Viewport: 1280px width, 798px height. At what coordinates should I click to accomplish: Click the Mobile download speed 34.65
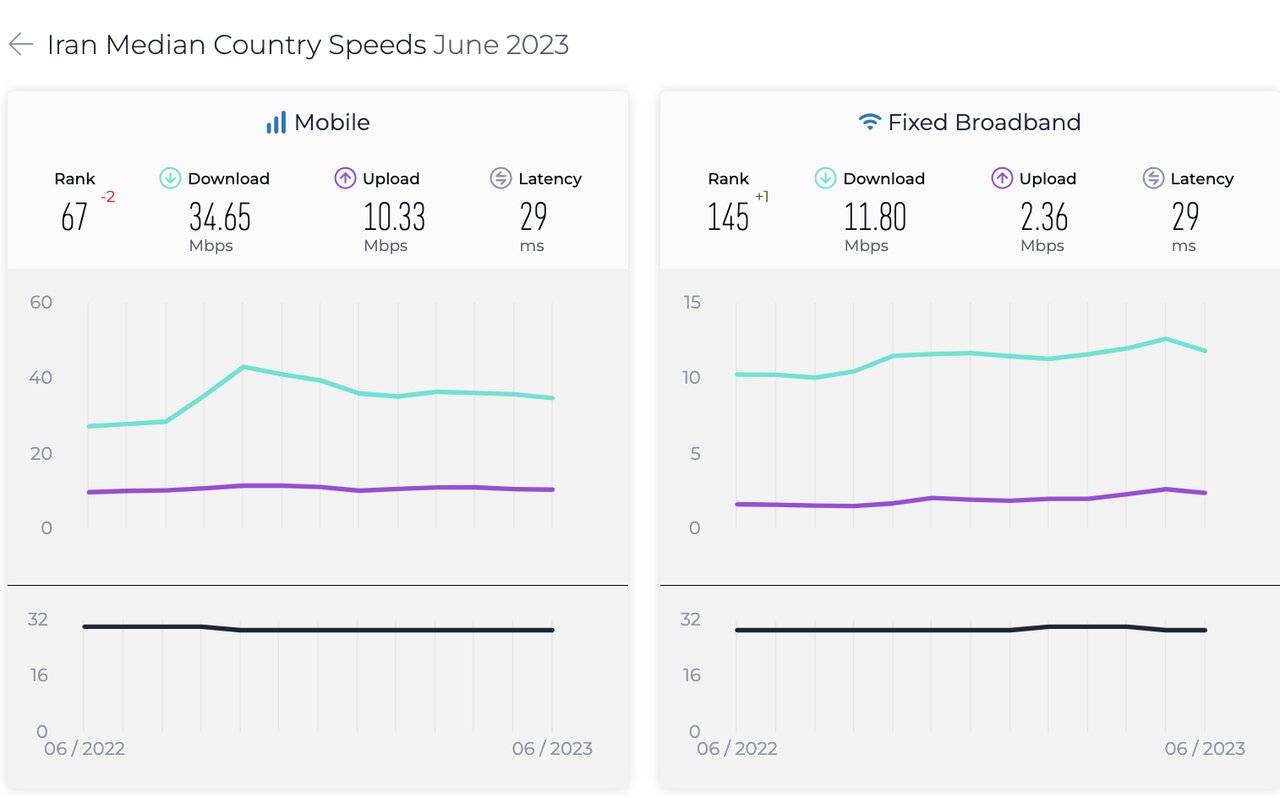[x=220, y=216]
